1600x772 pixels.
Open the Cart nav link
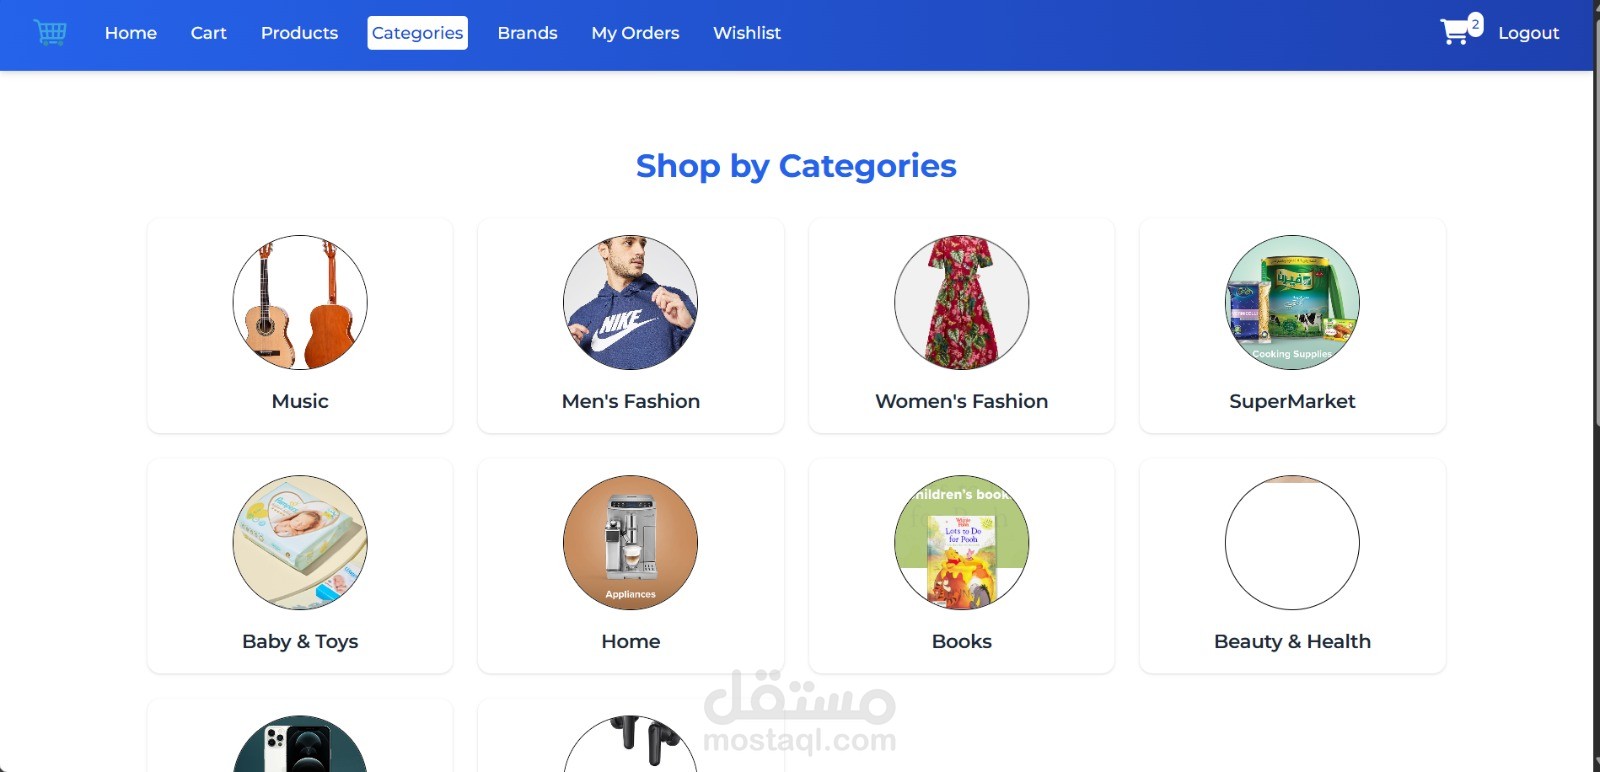coord(209,33)
